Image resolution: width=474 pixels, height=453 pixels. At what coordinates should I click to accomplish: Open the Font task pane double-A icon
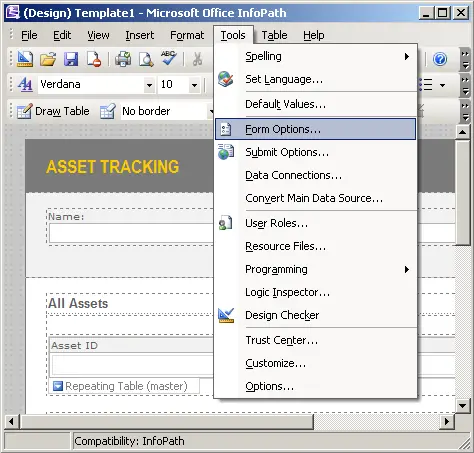25,84
